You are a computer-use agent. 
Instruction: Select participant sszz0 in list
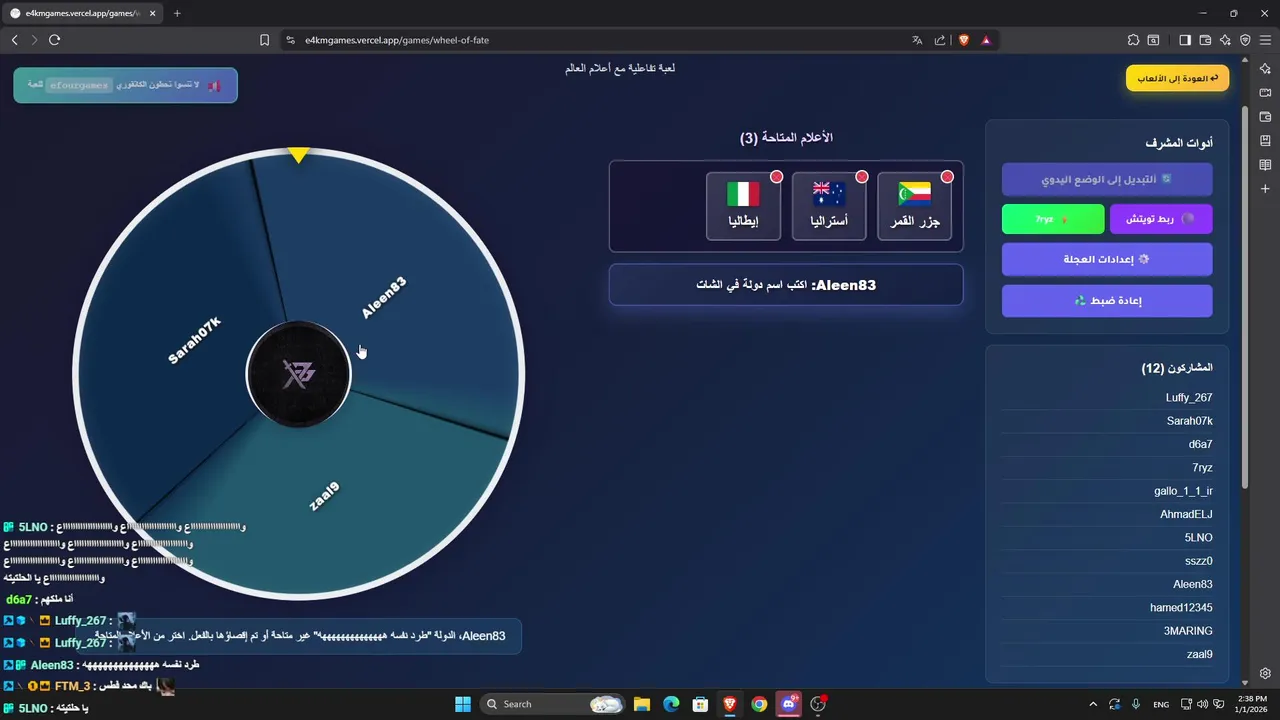(1107, 561)
